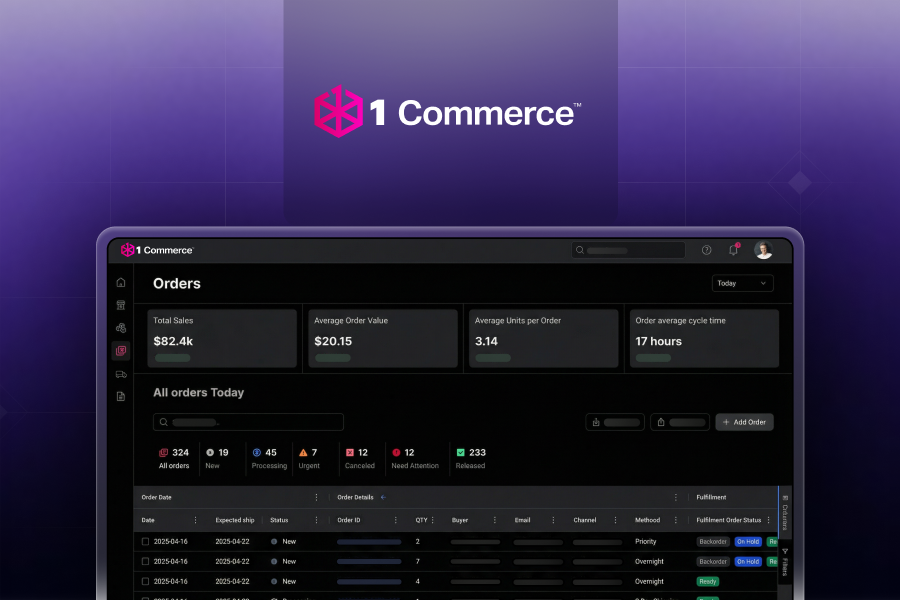900x600 pixels.
Task: Open the Order ID column three-dot menu
Action: 395,520
